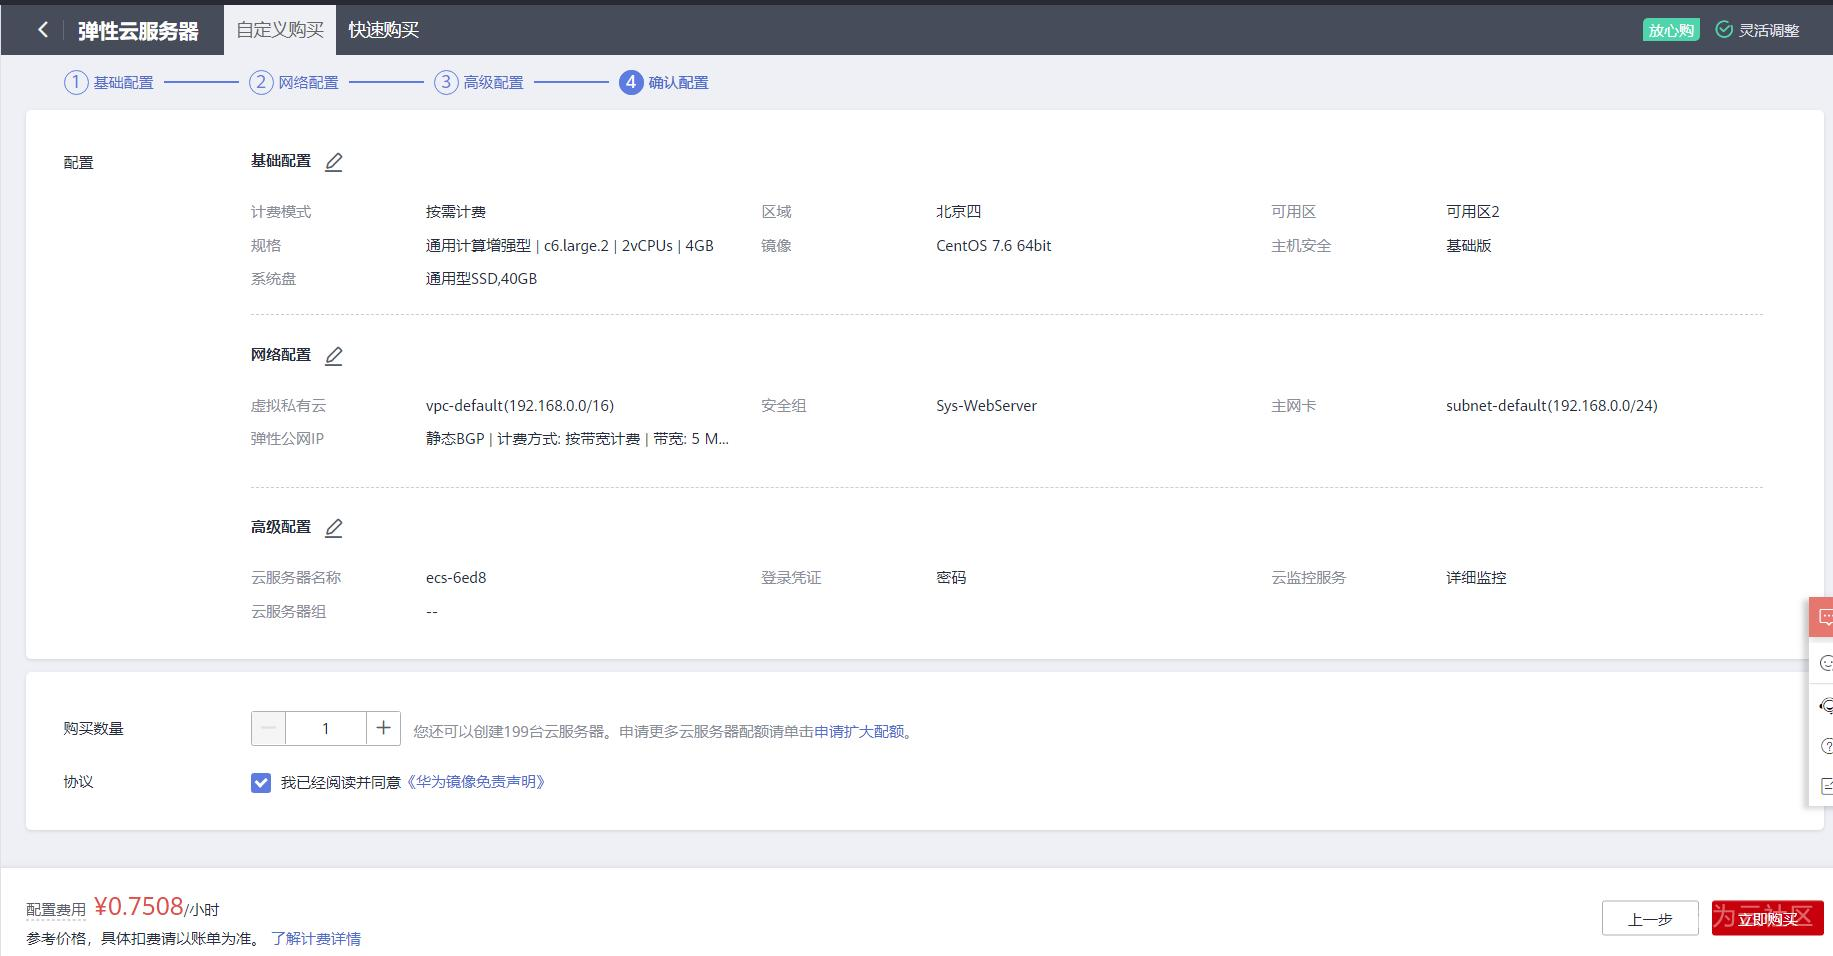Switch to the 自定义购买 tab

(280, 30)
